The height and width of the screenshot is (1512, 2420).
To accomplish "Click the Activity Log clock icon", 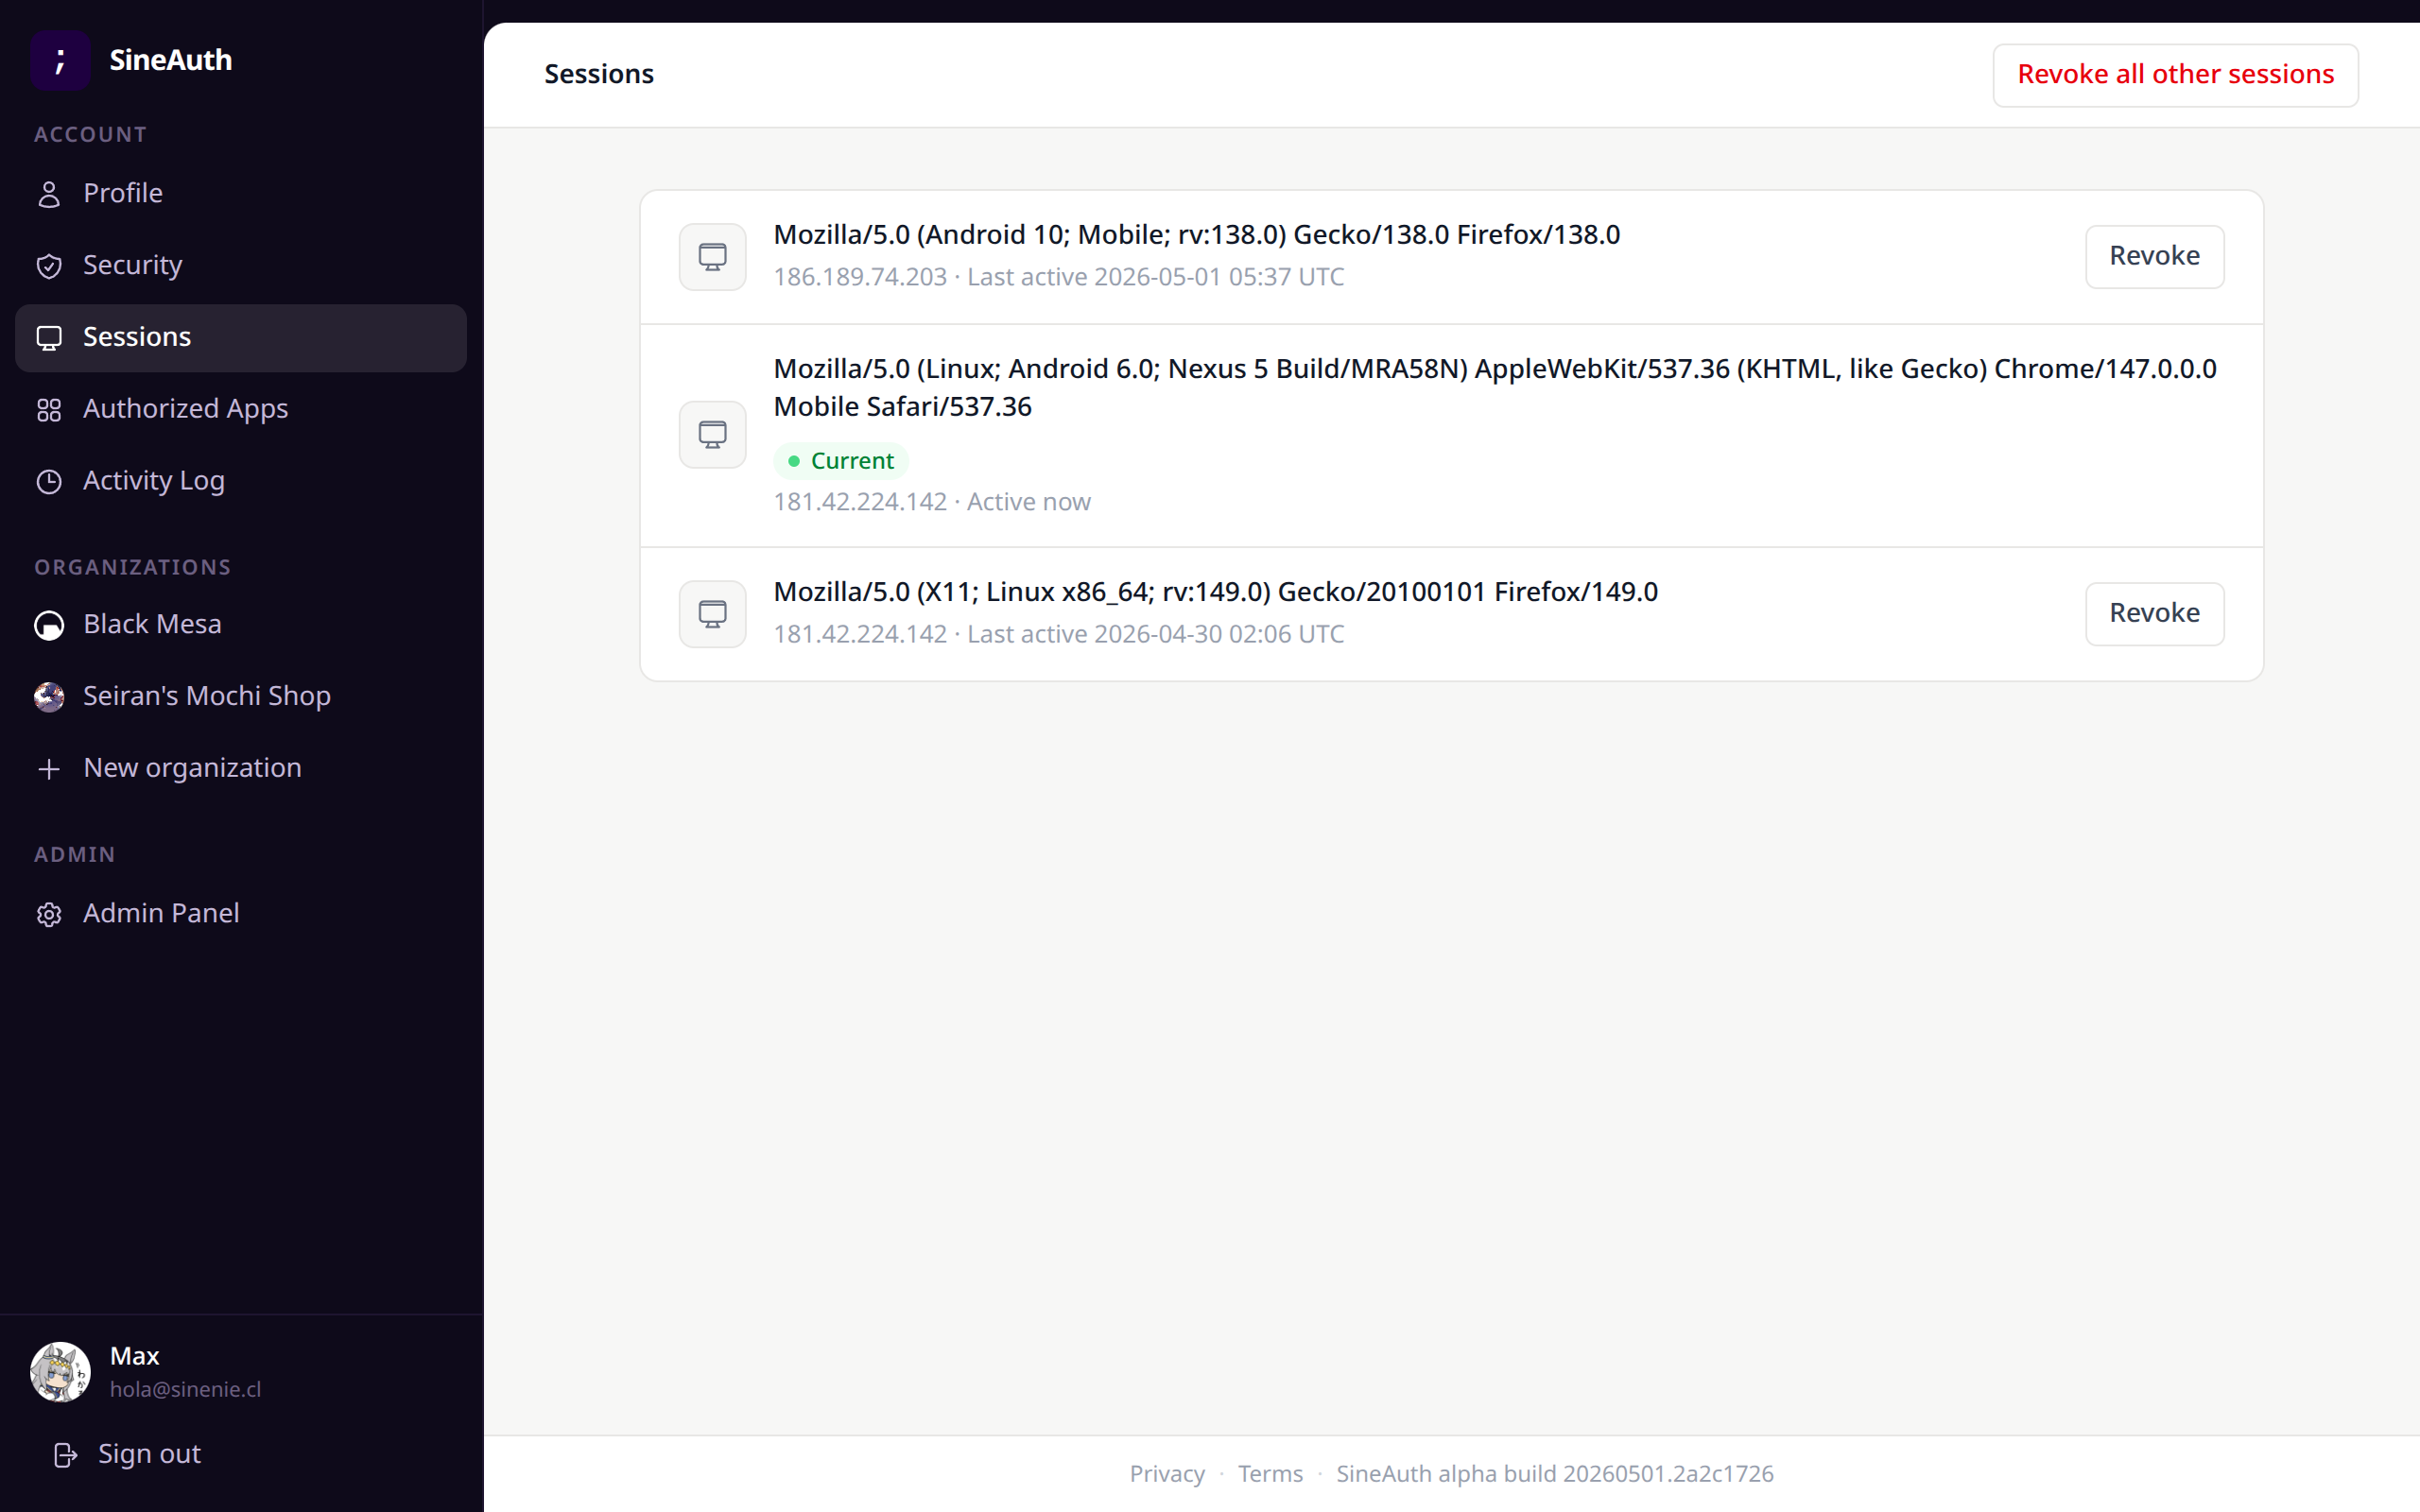I will point(49,482).
